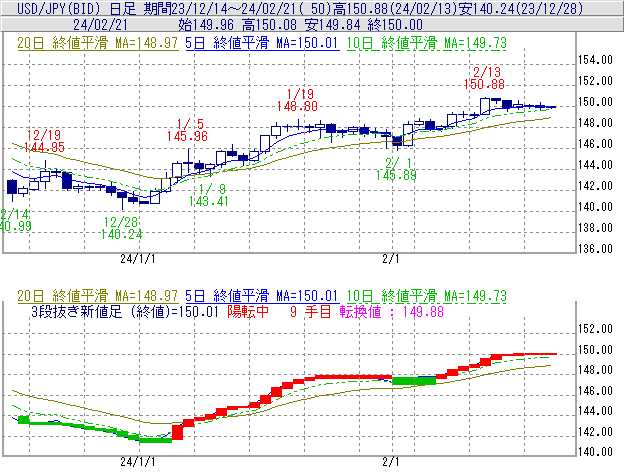Click 20日 MA=148.97 legend in upper chart
This screenshot has width=624, height=475.
[98, 43]
